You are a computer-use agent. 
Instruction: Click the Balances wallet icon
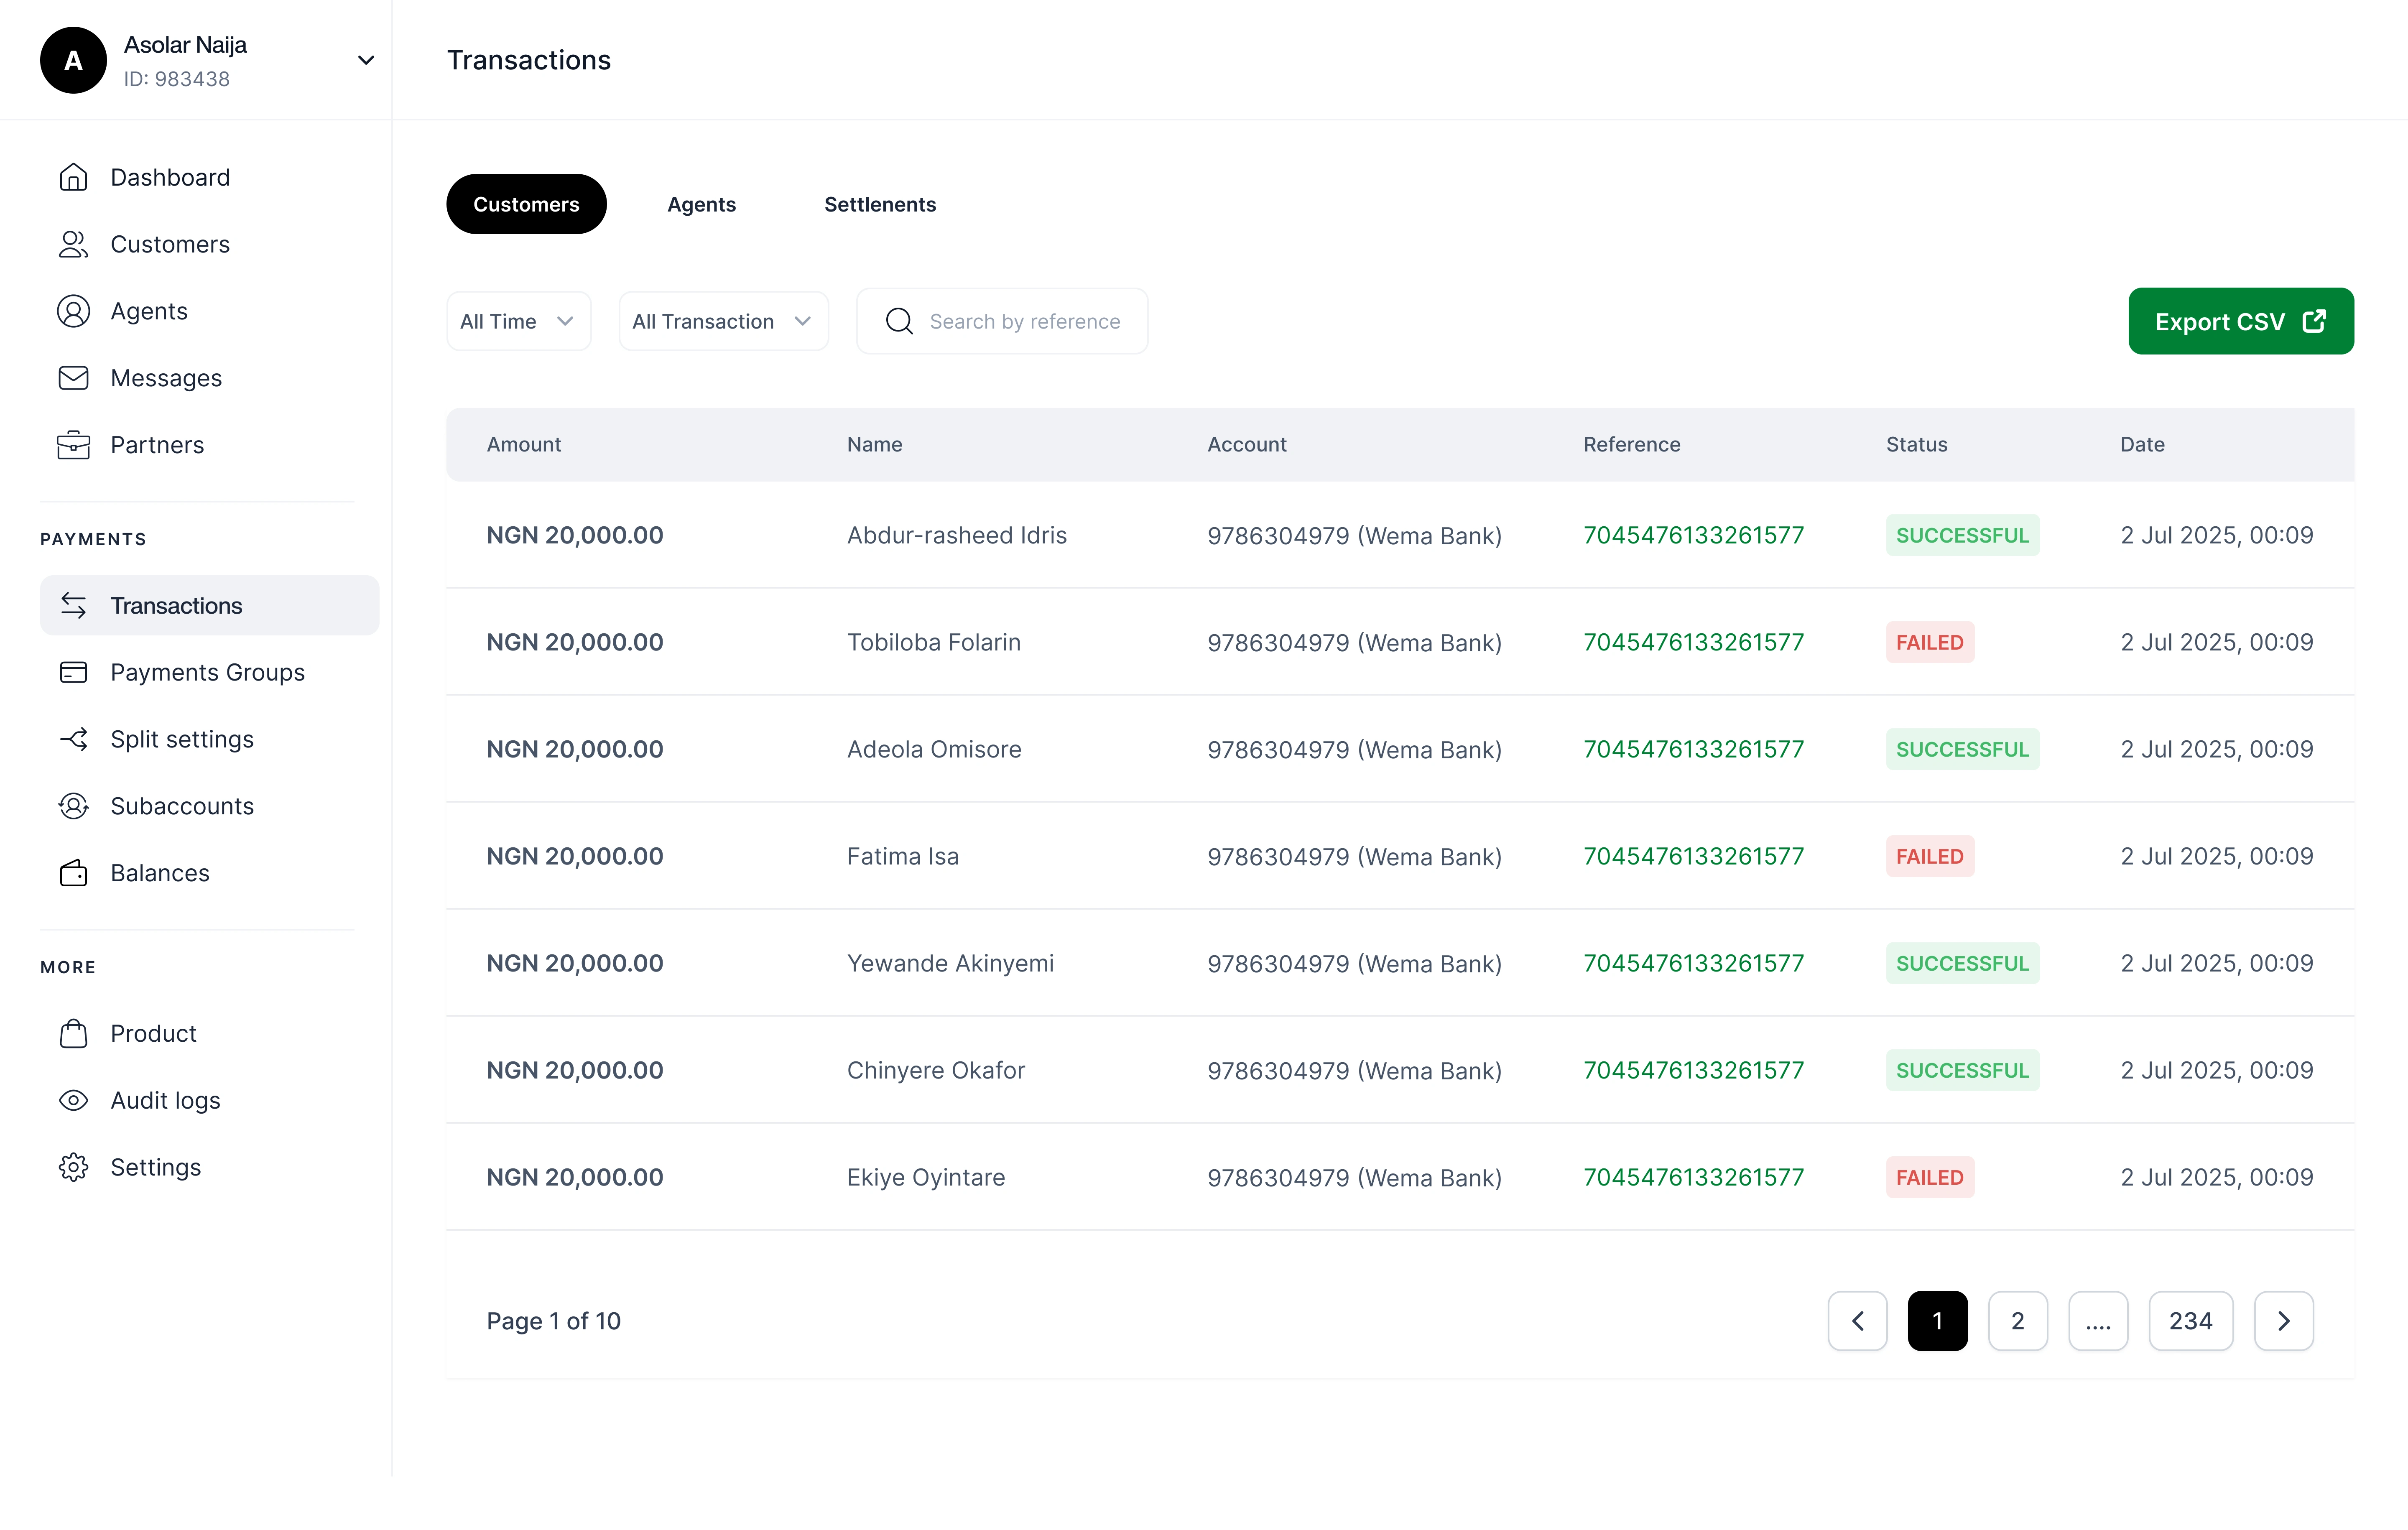[x=73, y=873]
